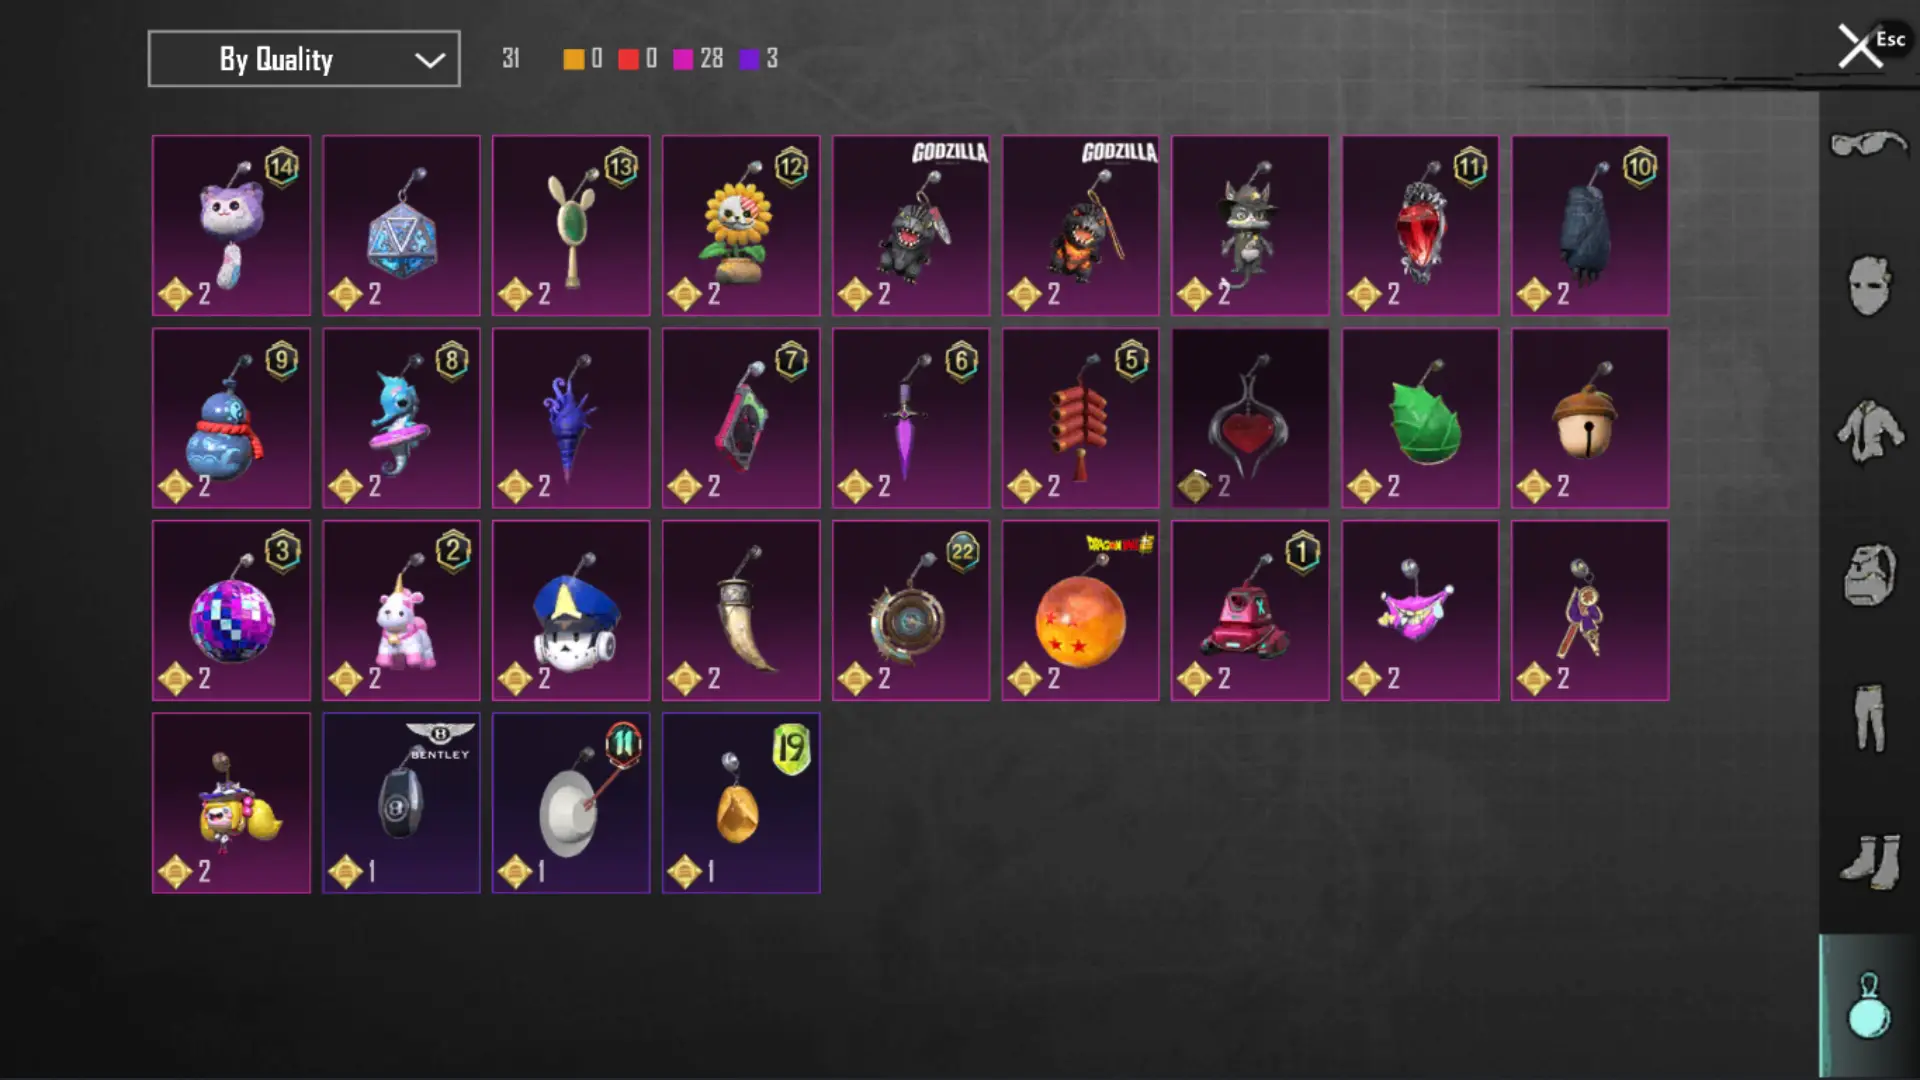Screen dimensions: 1920x1080
Task: Select the ornament charm category icon
Action: click(1868, 1006)
